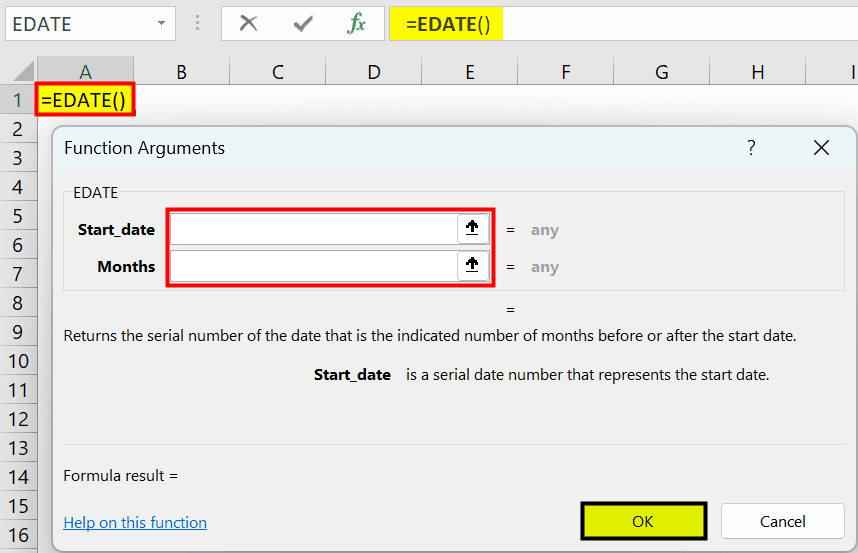Select column H header

[x=758, y=71]
